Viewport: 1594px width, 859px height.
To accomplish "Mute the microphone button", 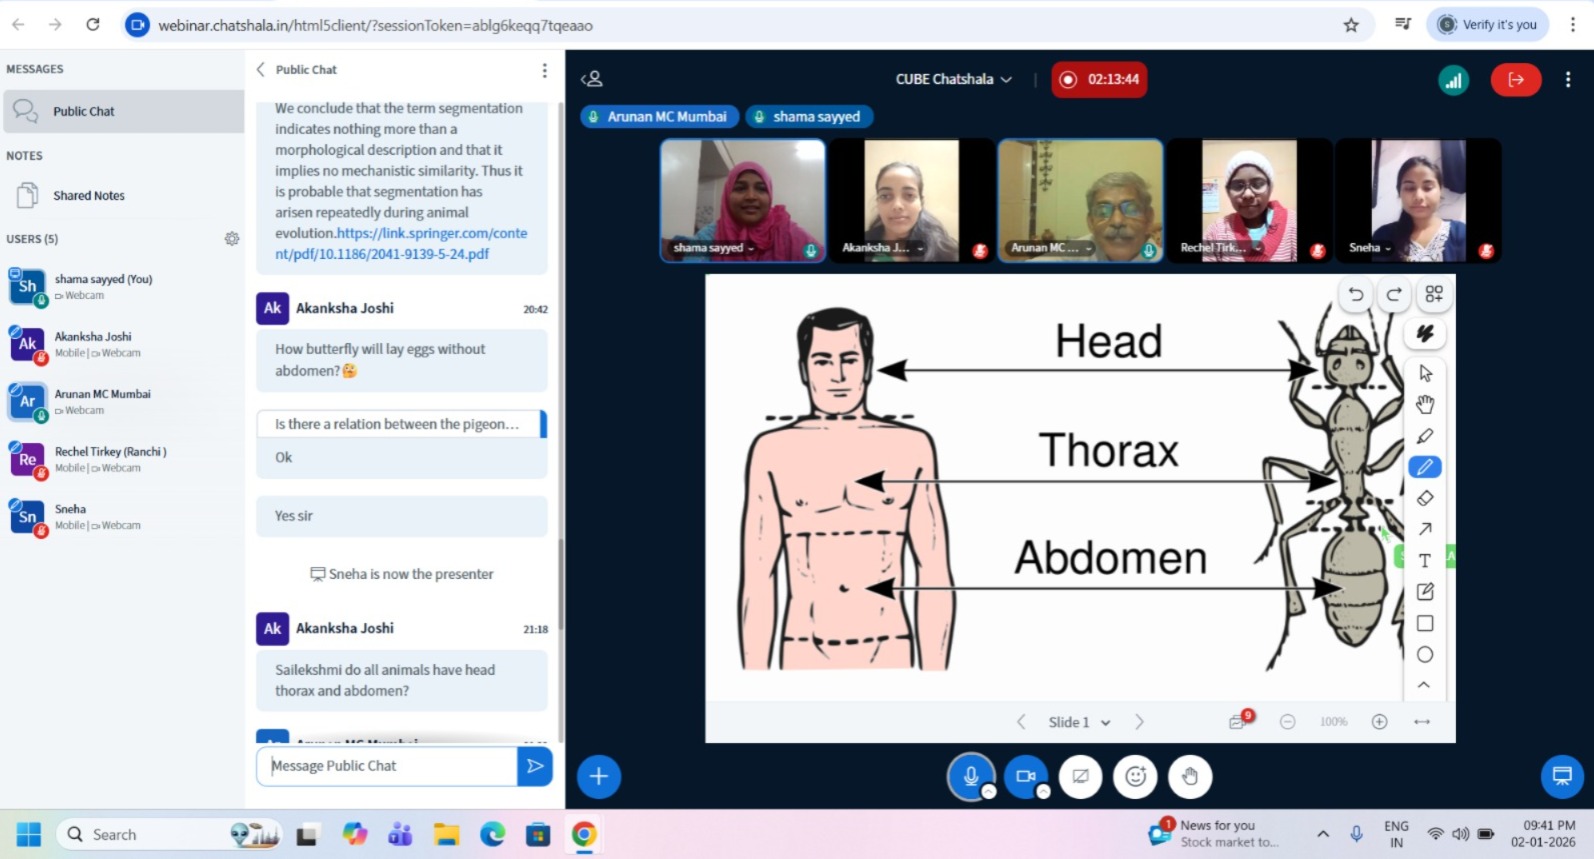I will [x=970, y=776].
